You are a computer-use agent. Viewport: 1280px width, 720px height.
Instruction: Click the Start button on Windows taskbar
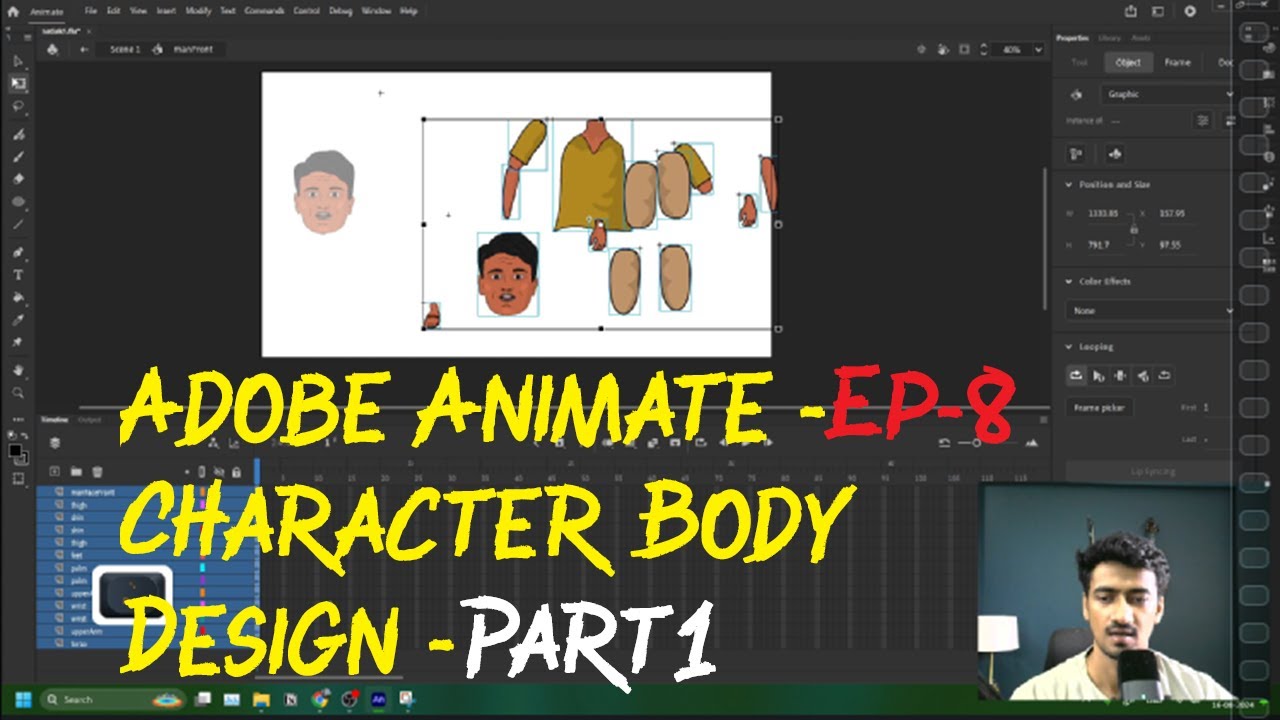(22, 699)
